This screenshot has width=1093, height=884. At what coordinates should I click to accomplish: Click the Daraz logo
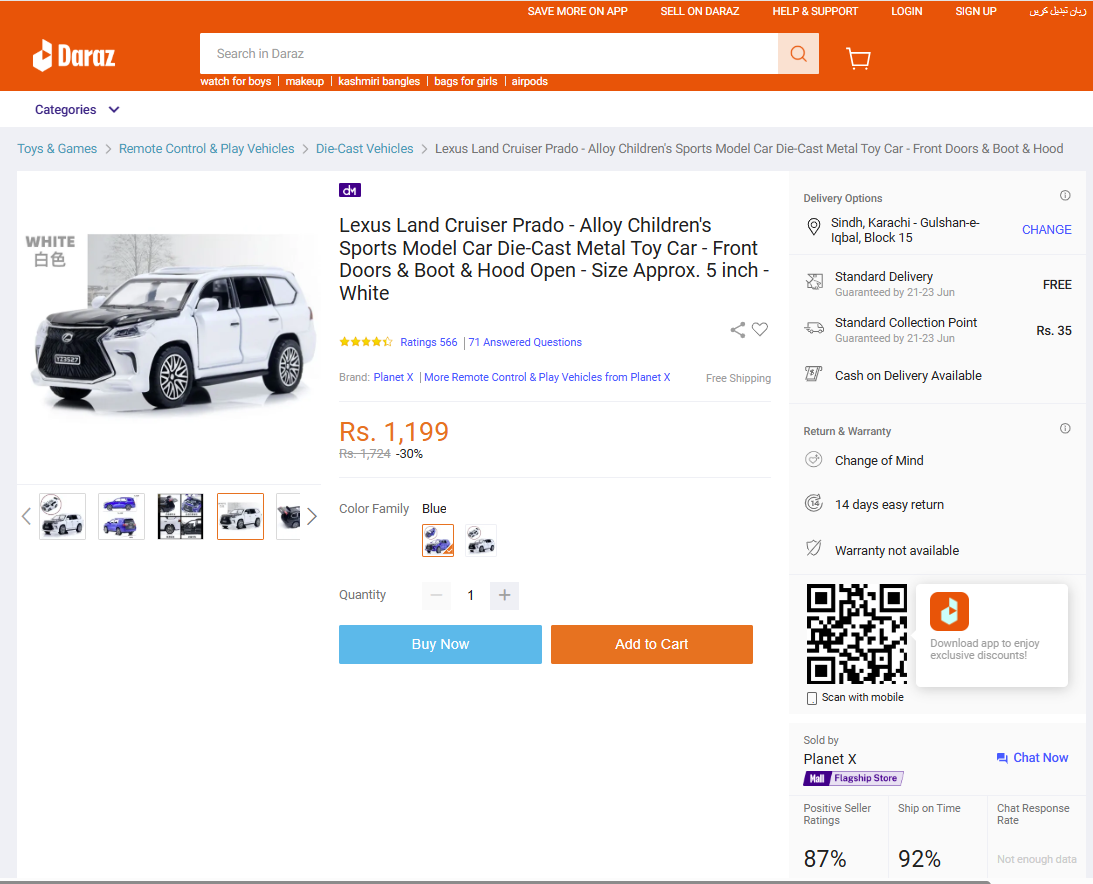pos(74,55)
